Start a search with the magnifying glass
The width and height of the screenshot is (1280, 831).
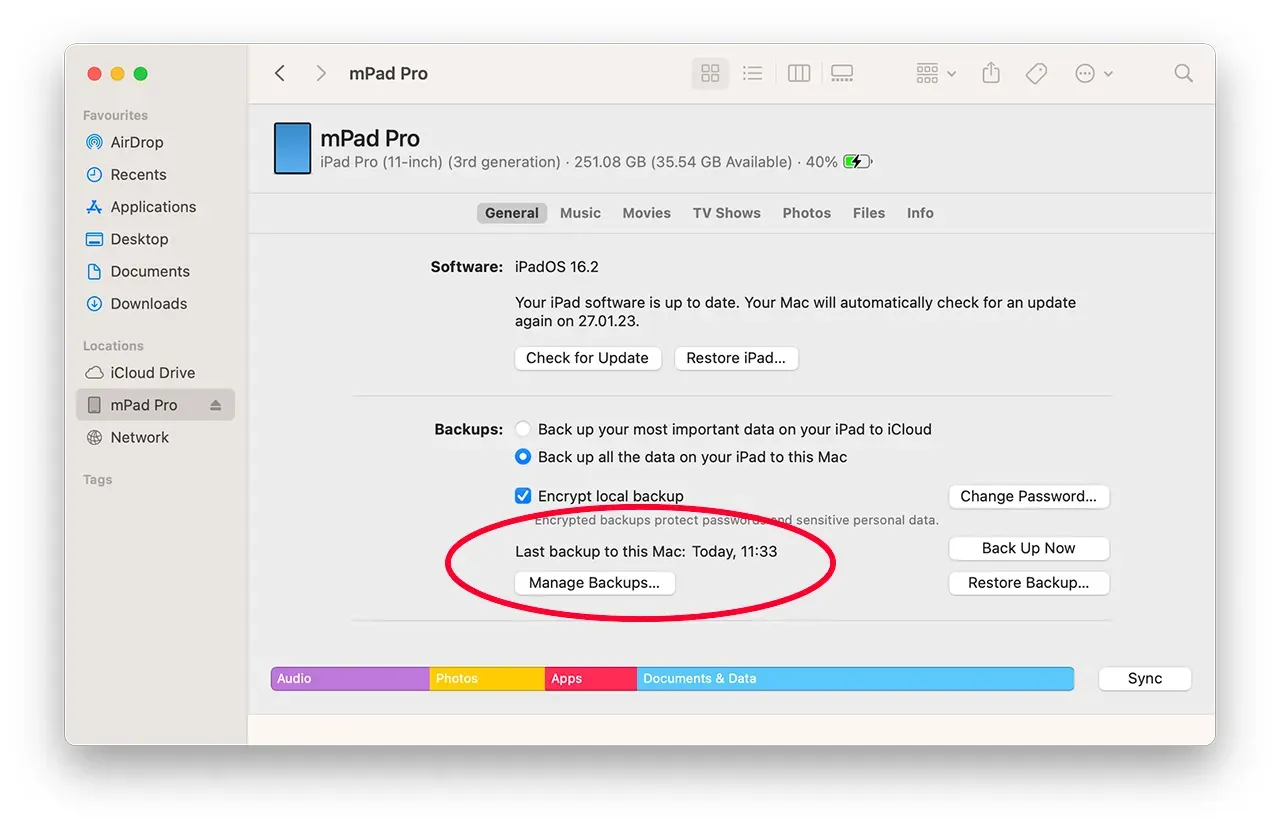point(1183,72)
